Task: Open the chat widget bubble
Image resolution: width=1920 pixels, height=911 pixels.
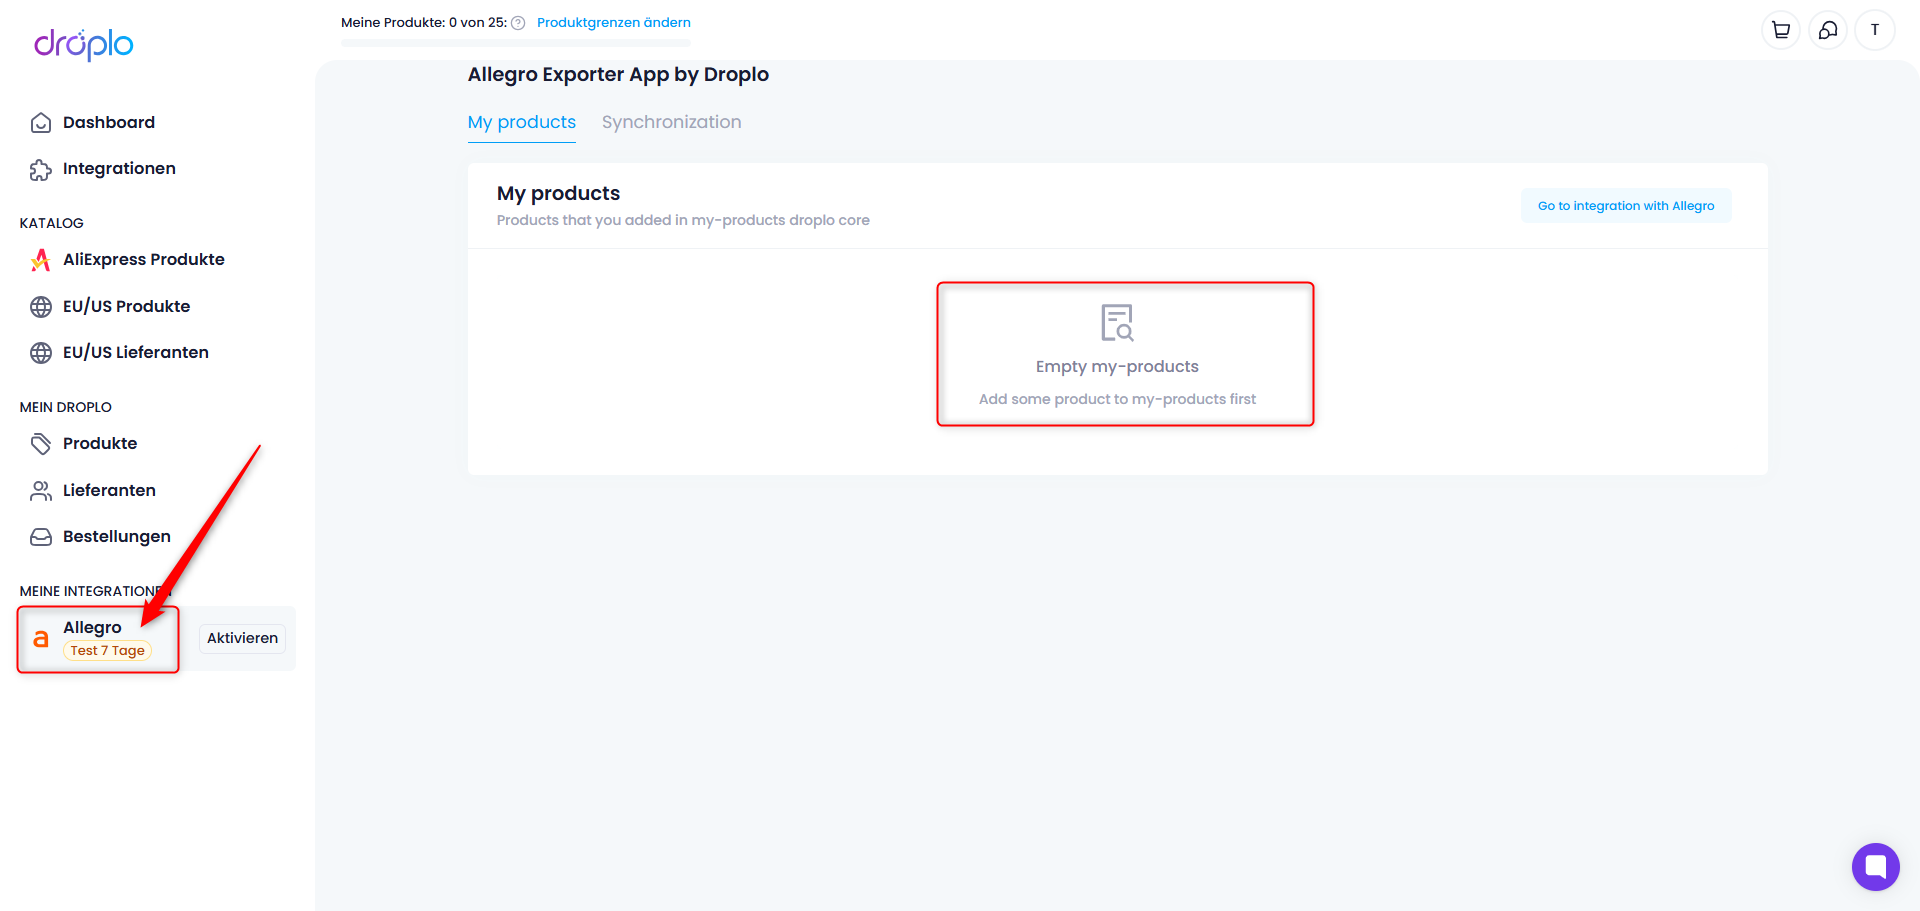Action: click(x=1876, y=867)
